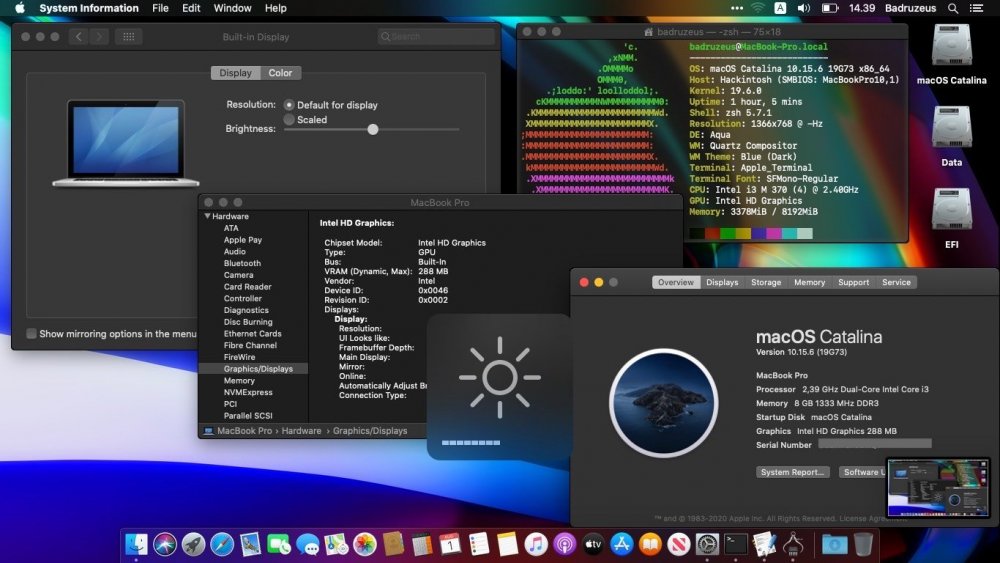Select macOS Catalina drive on desktop
The height and width of the screenshot is (563, 1000).
[x=951, y=54]
